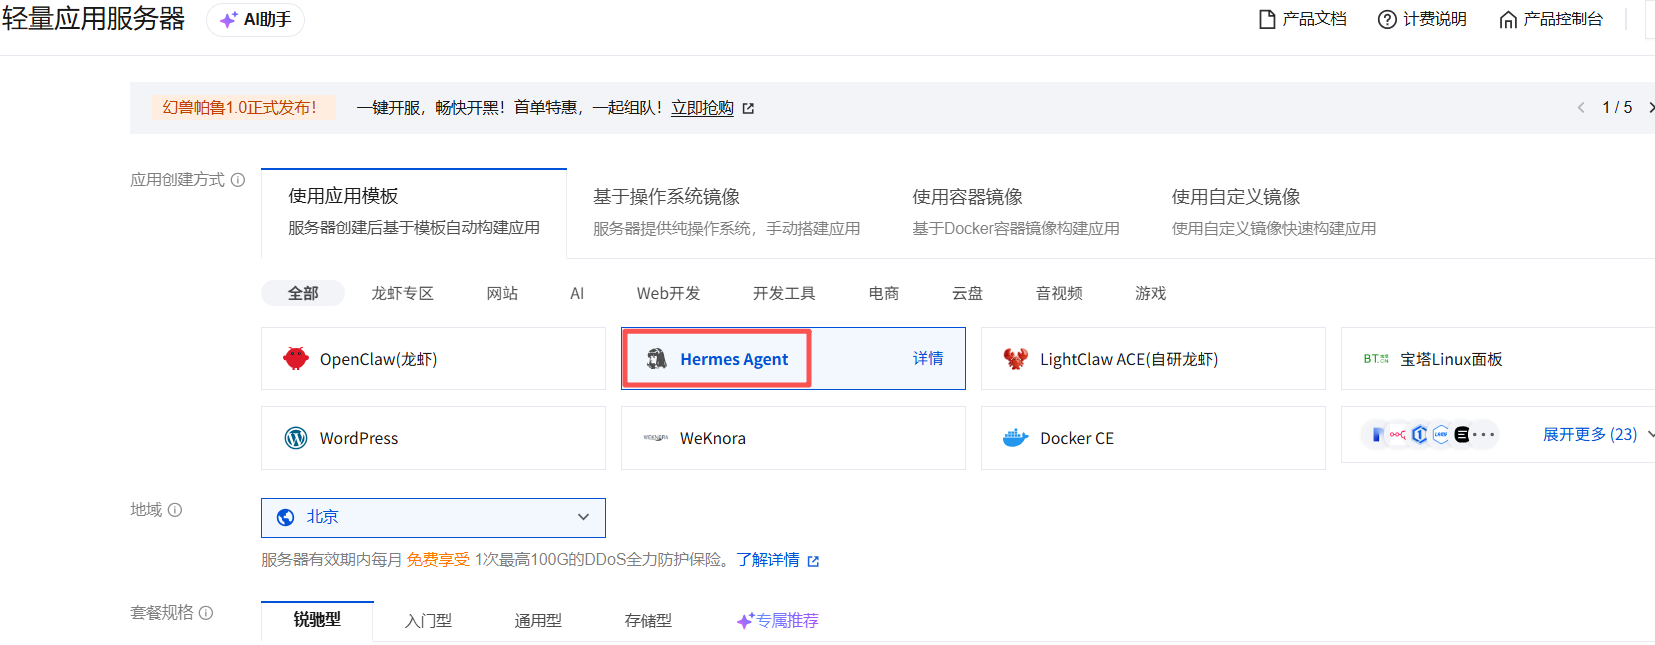Open the 北京 region dropdown
The height and width of the screenshot is (645, 1655).
point(433,517)
